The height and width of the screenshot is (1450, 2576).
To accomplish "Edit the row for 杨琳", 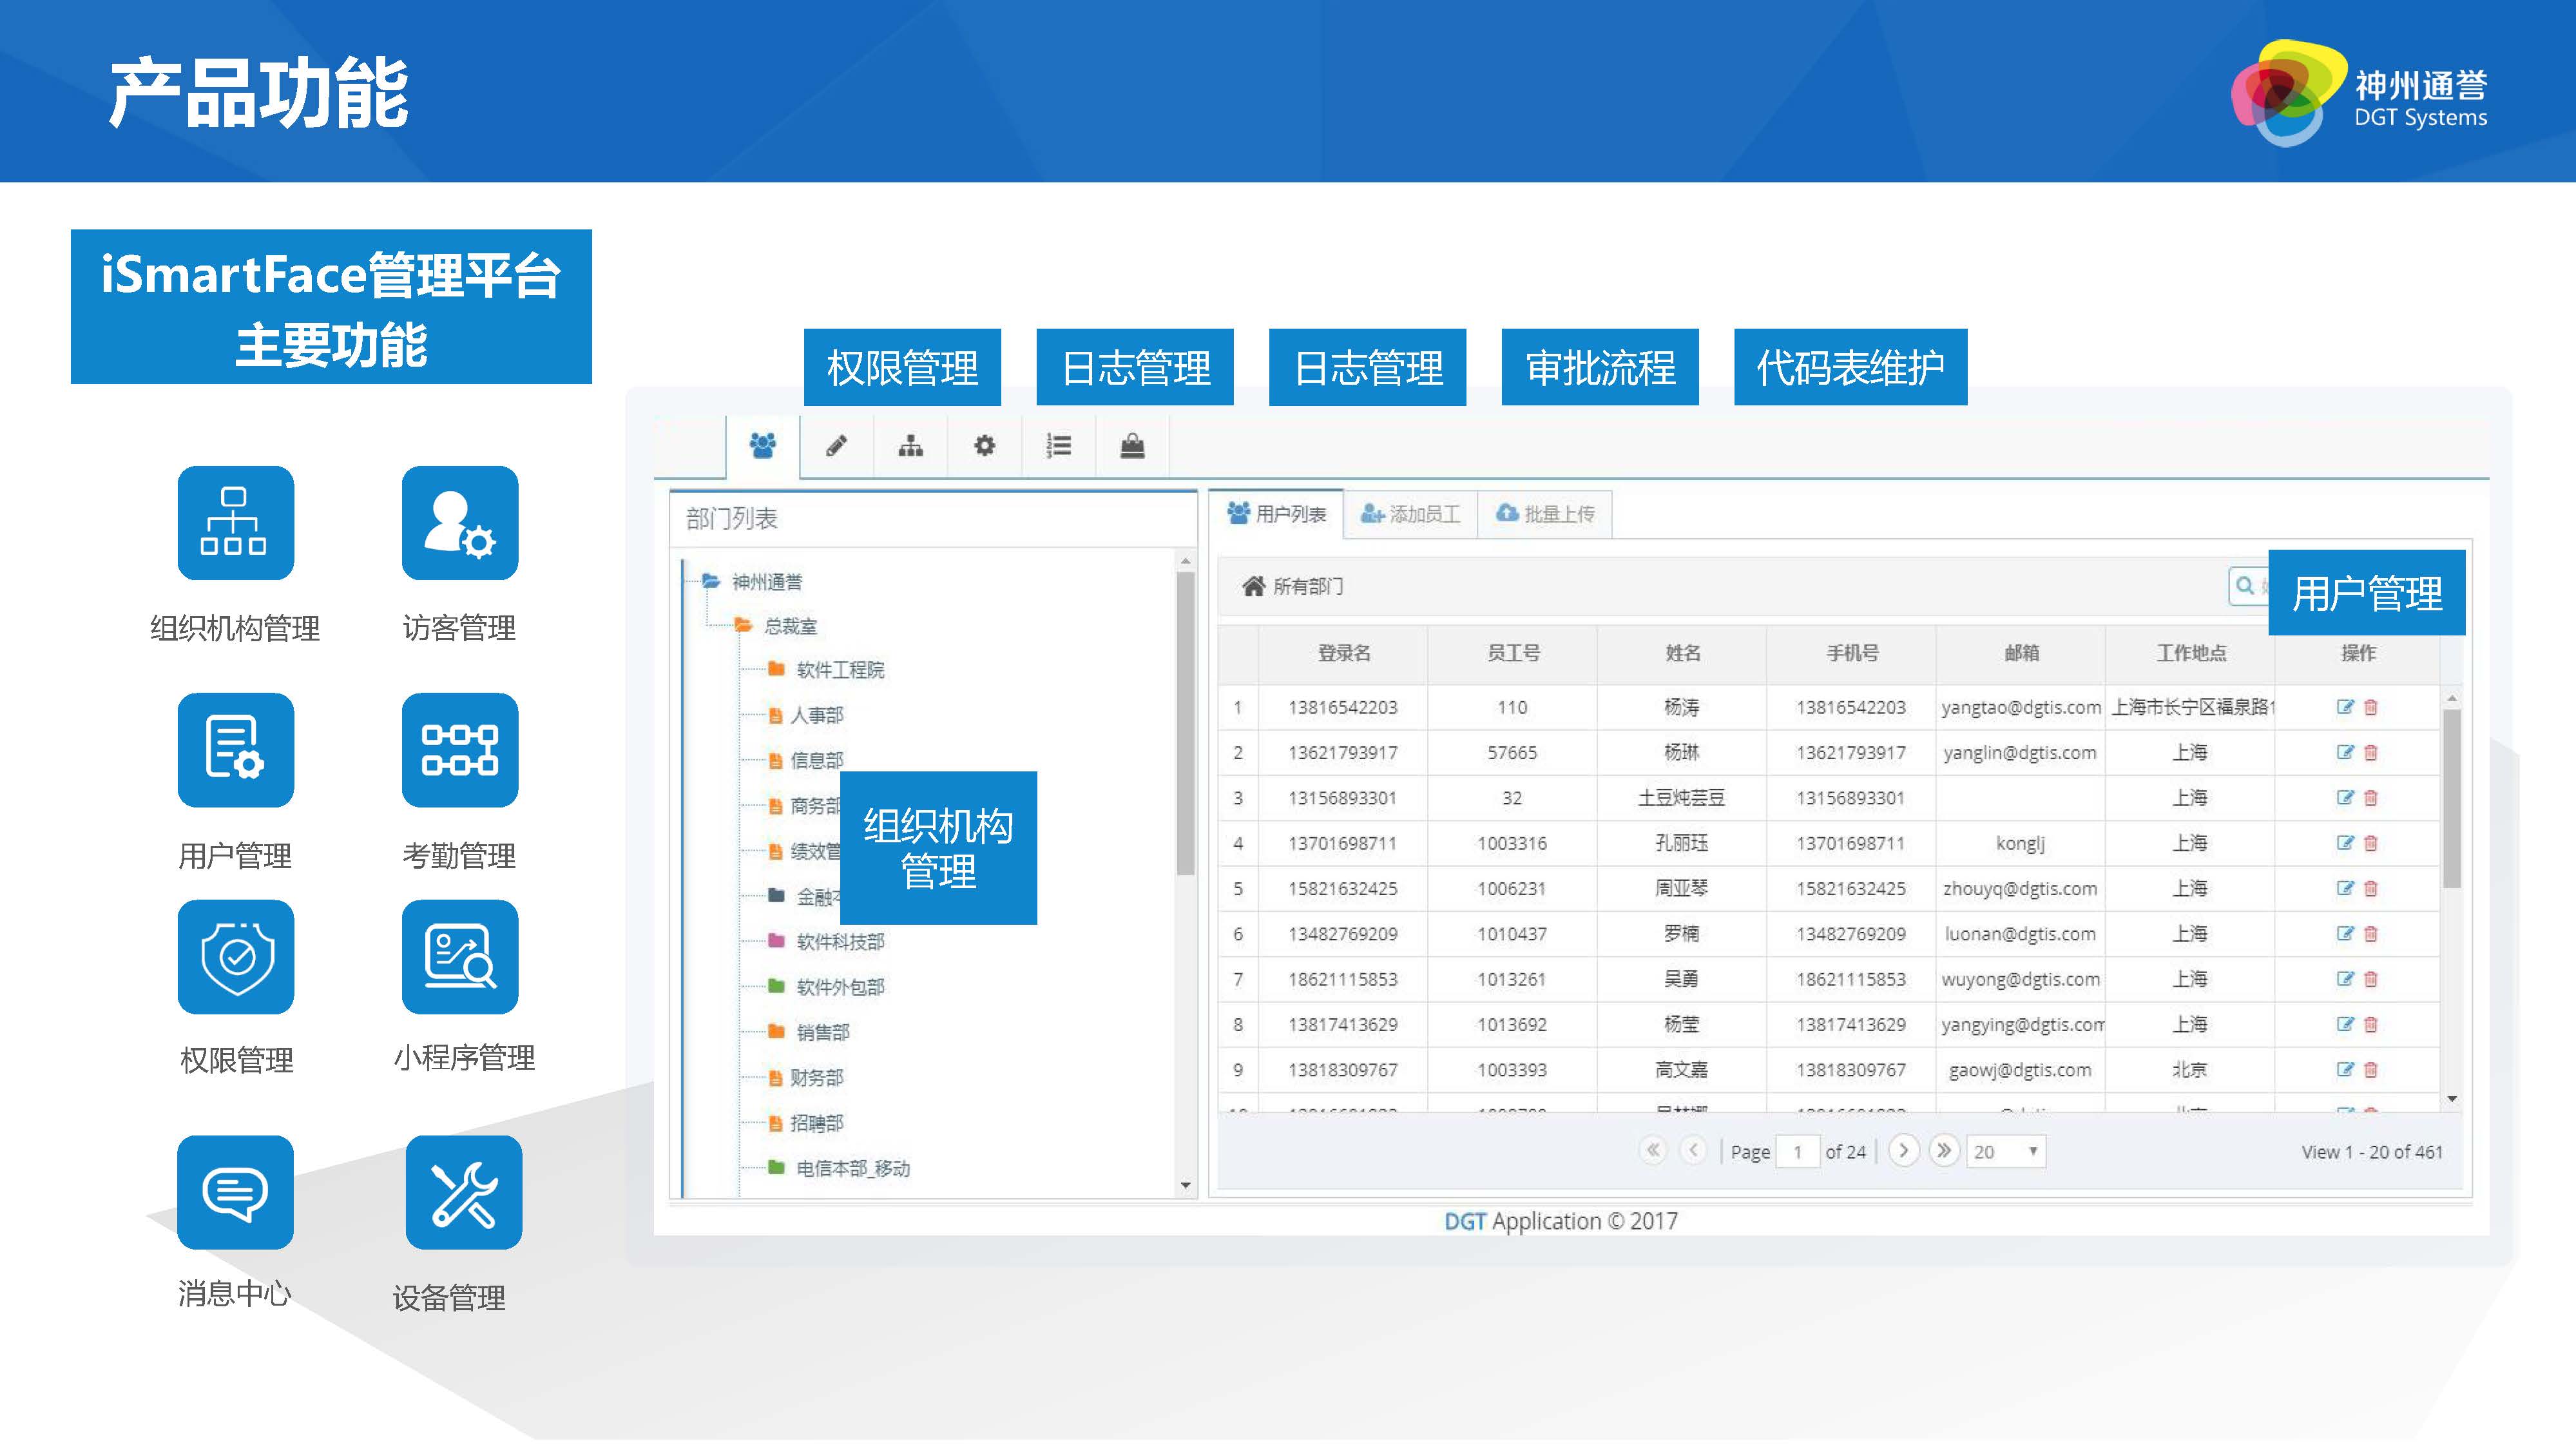I will click(x=2344, y=752).
